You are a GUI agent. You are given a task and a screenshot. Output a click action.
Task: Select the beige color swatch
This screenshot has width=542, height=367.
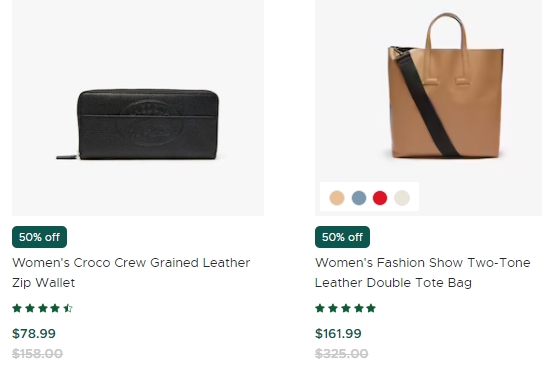coord(337,198)
